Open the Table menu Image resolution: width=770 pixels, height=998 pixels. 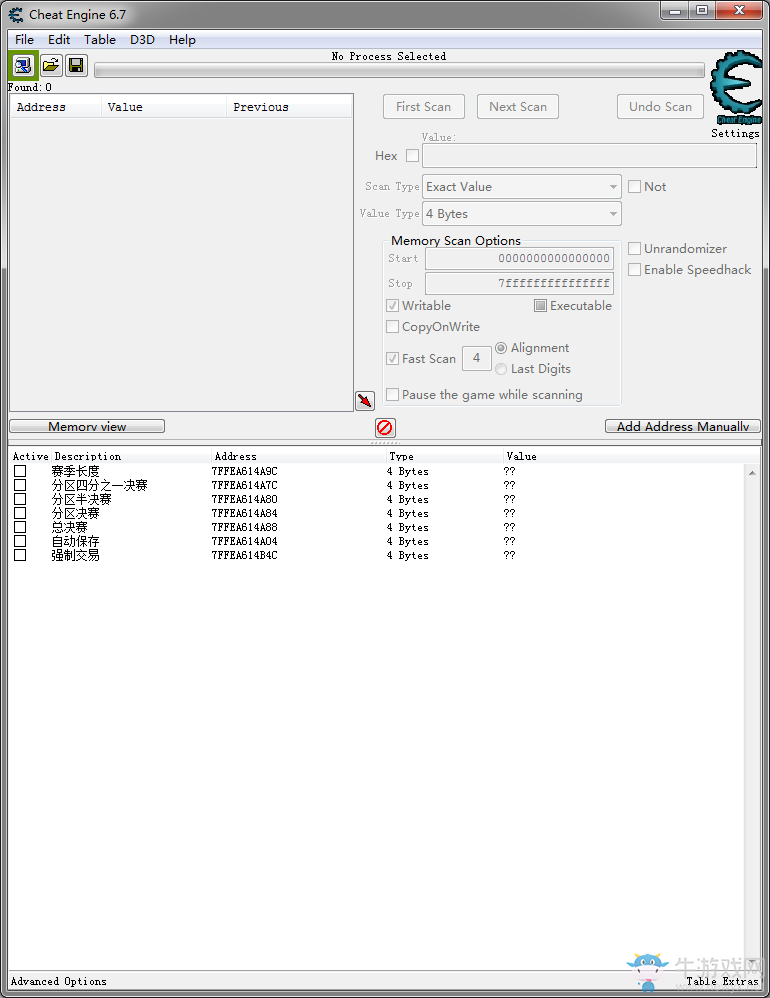pyautogui.click(x=100, y=39)
